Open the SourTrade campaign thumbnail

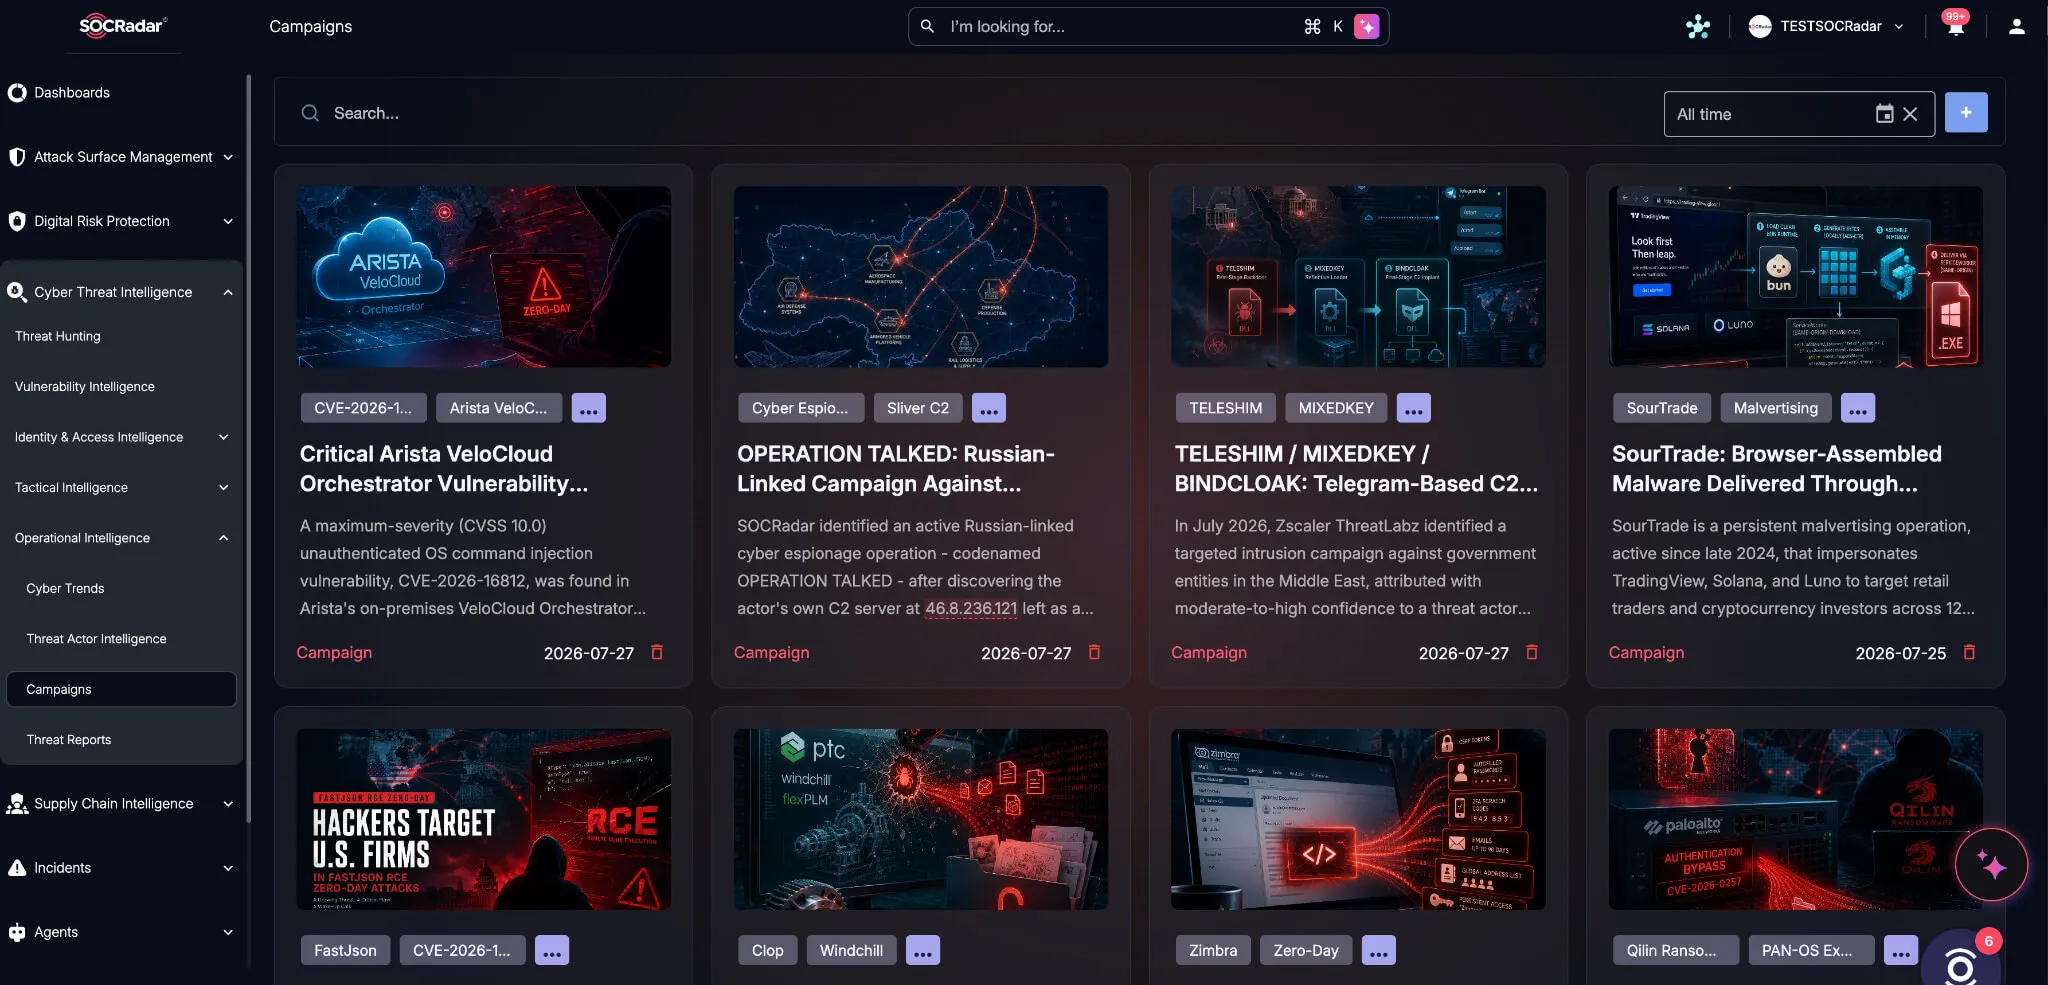(1795, 276)
